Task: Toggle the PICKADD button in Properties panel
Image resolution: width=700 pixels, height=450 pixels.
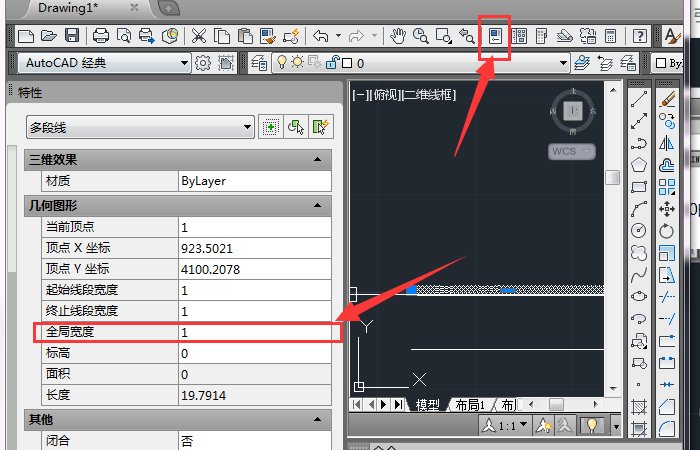Action: pos(270,127)
